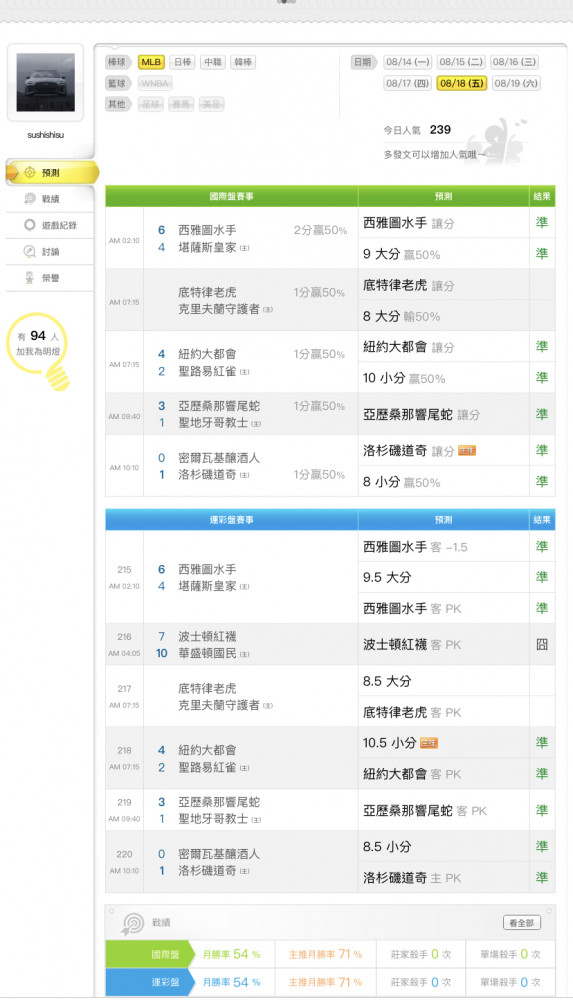Click 亞歷桑那響尾蛇 客 PK prediction
The height and width of the screenshot is (1000, 573).
(x=424, y=811)
